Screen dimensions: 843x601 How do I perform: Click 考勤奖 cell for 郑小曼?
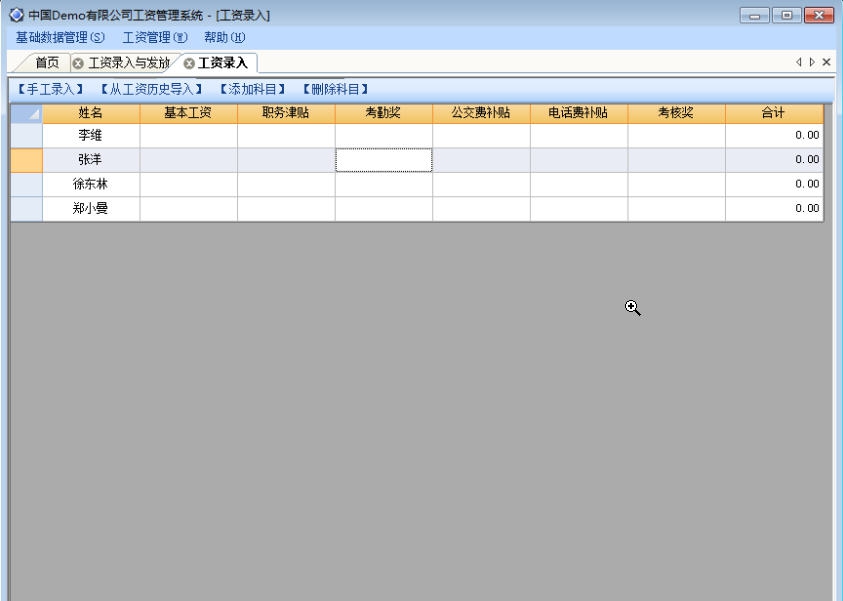[384, 209]
